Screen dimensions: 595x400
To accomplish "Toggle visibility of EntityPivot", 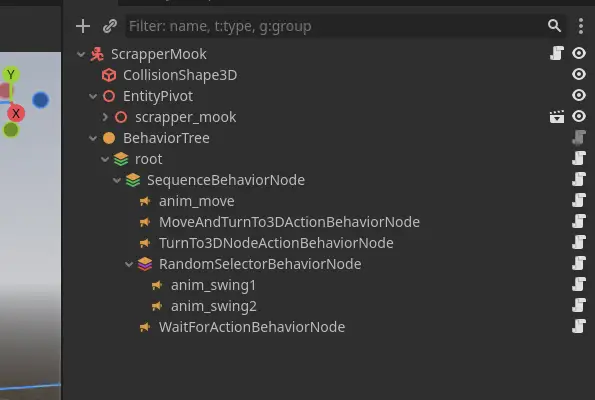I will 579,95.
